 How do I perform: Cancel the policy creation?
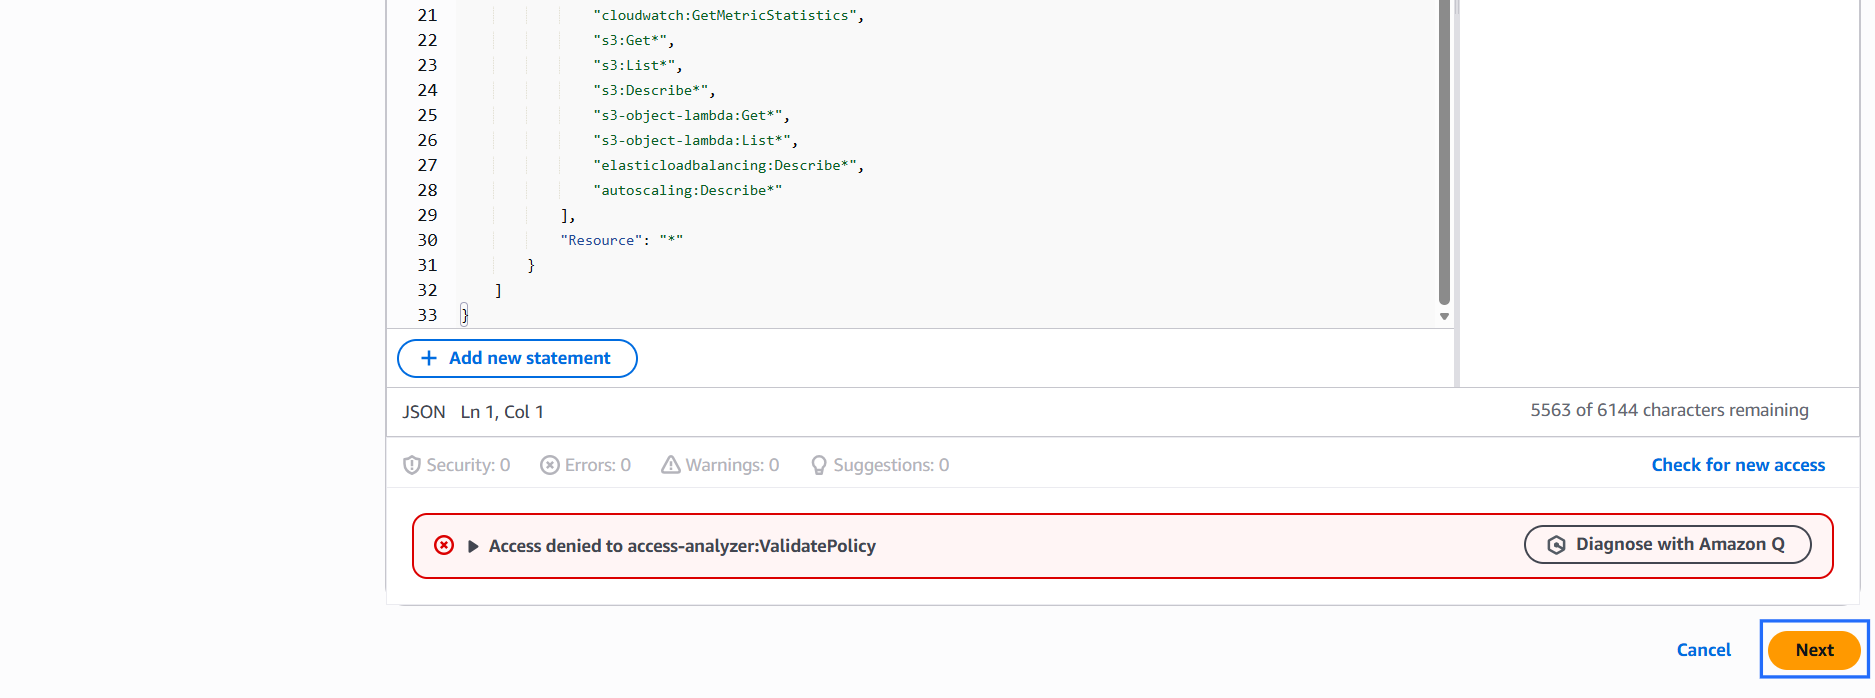(1703, 650)
